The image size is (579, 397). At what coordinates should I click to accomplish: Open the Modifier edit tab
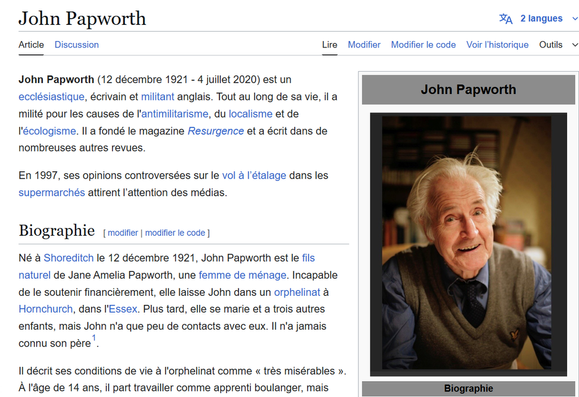tap(364, 45)
